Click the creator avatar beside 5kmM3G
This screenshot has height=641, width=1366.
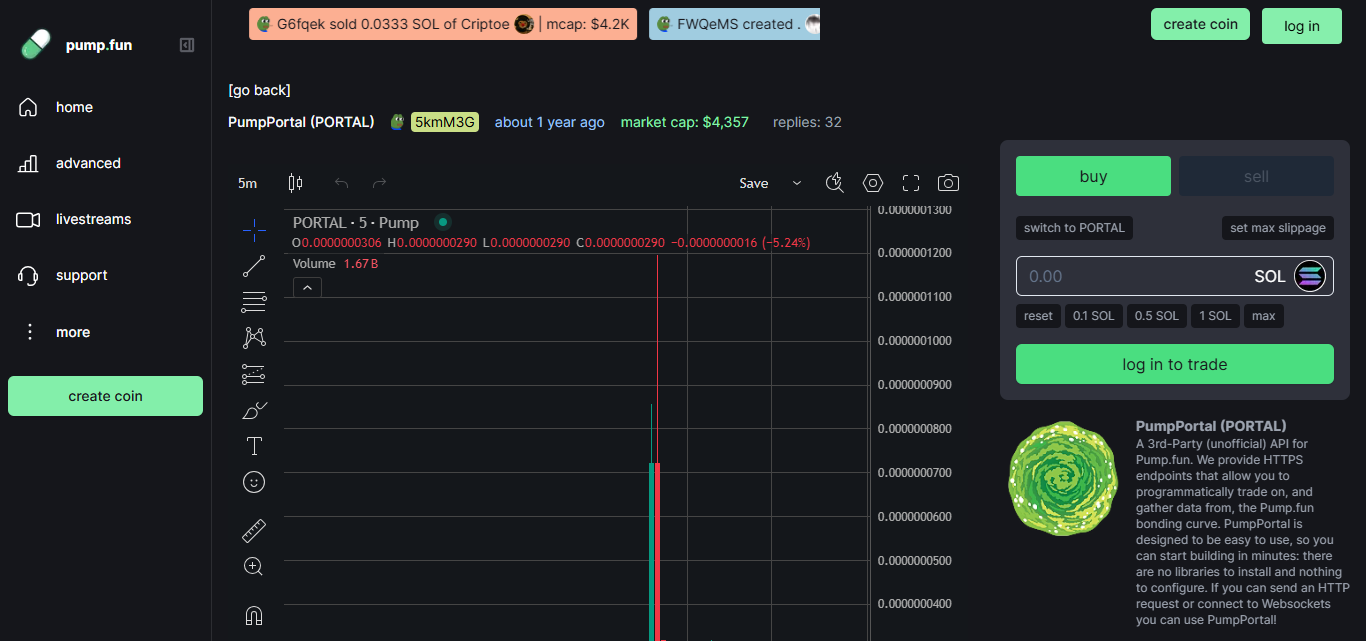(397, 122)
